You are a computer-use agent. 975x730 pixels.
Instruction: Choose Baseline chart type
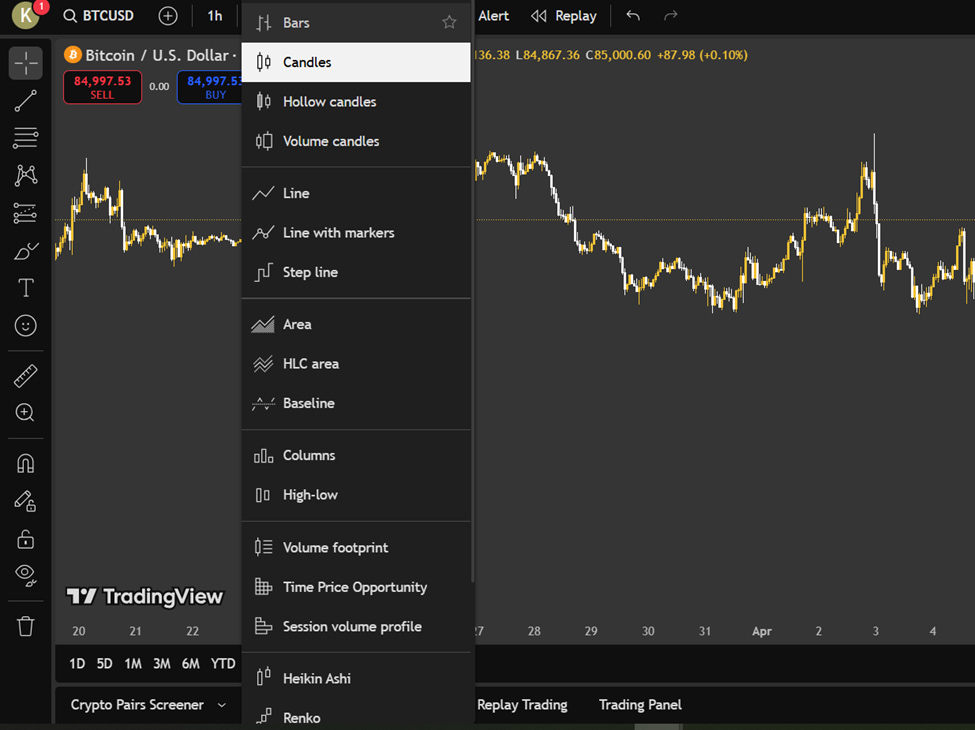356,403
